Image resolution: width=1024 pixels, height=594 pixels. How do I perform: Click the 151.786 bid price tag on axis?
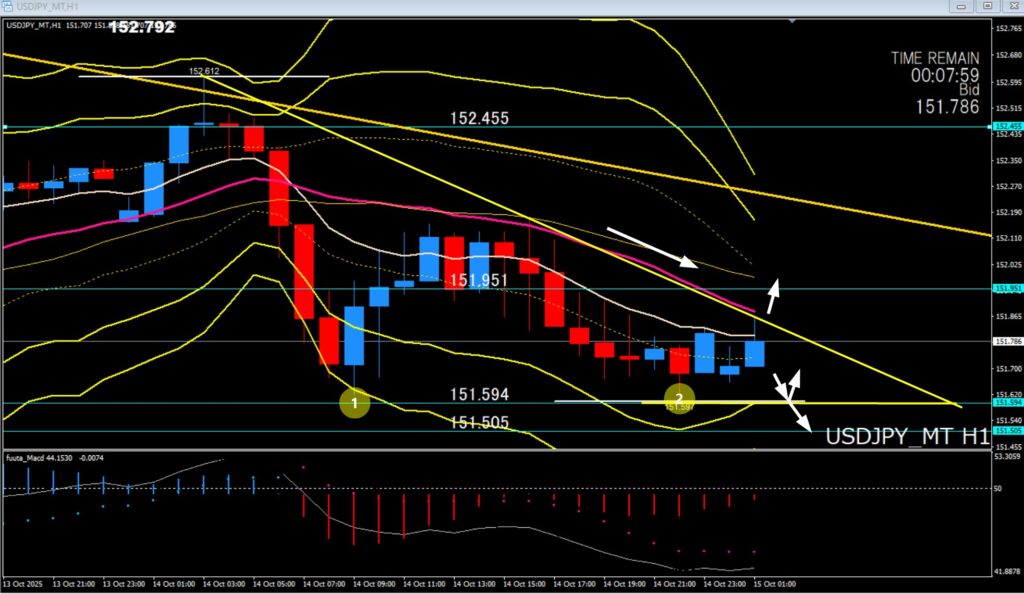click(1006, 341)
